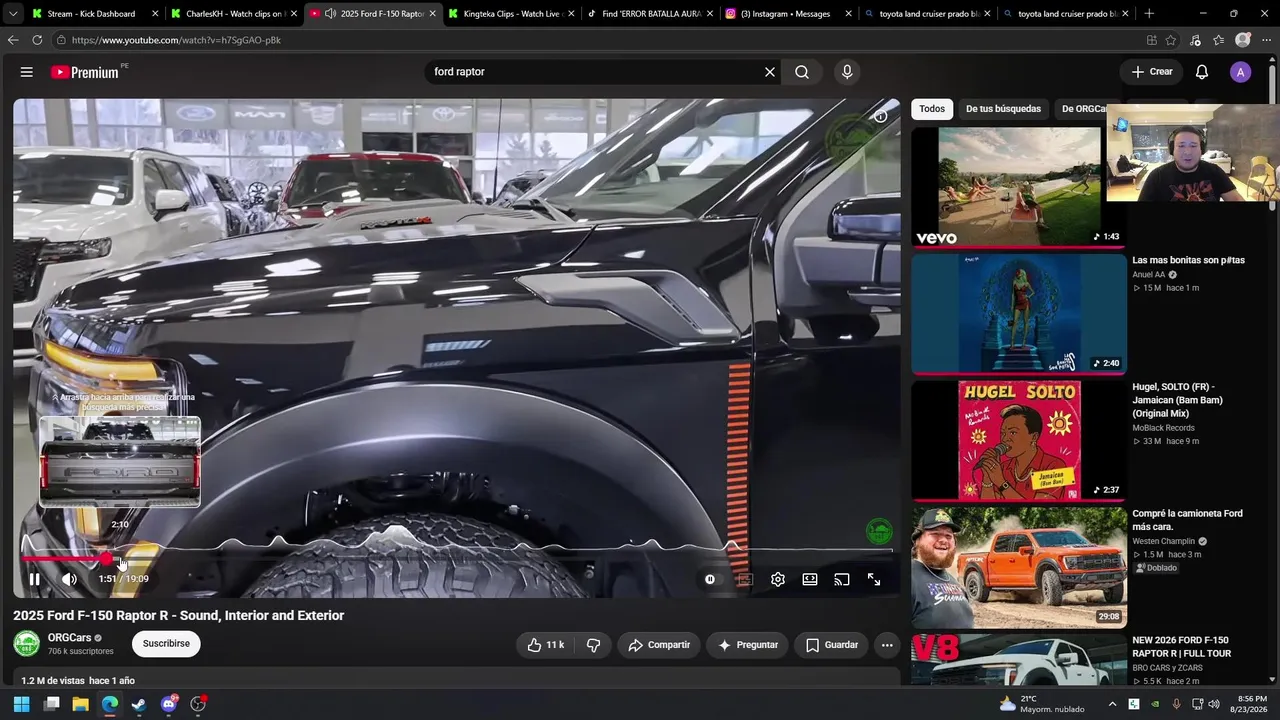Open orange Ford truck video thumbnail
This screenshot has height=720, width=1280.
1019,567
